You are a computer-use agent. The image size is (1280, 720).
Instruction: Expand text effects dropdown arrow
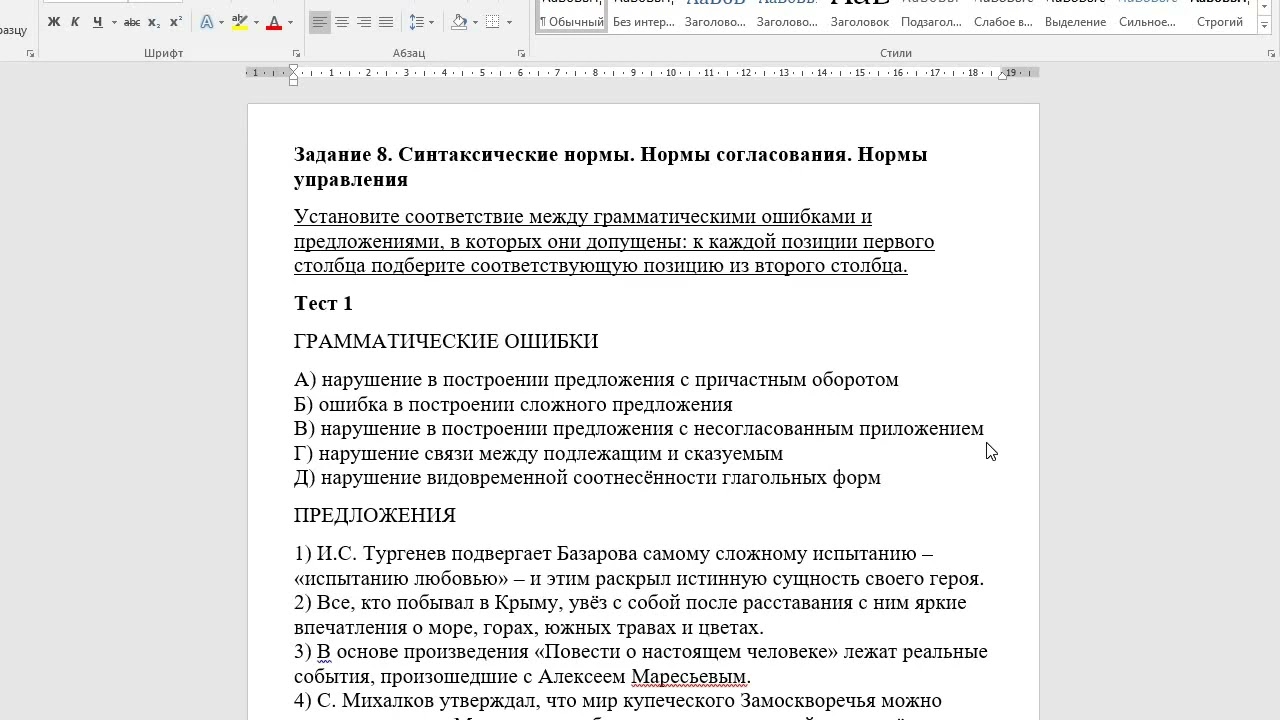pyautogui.click(x=222, y=22)
